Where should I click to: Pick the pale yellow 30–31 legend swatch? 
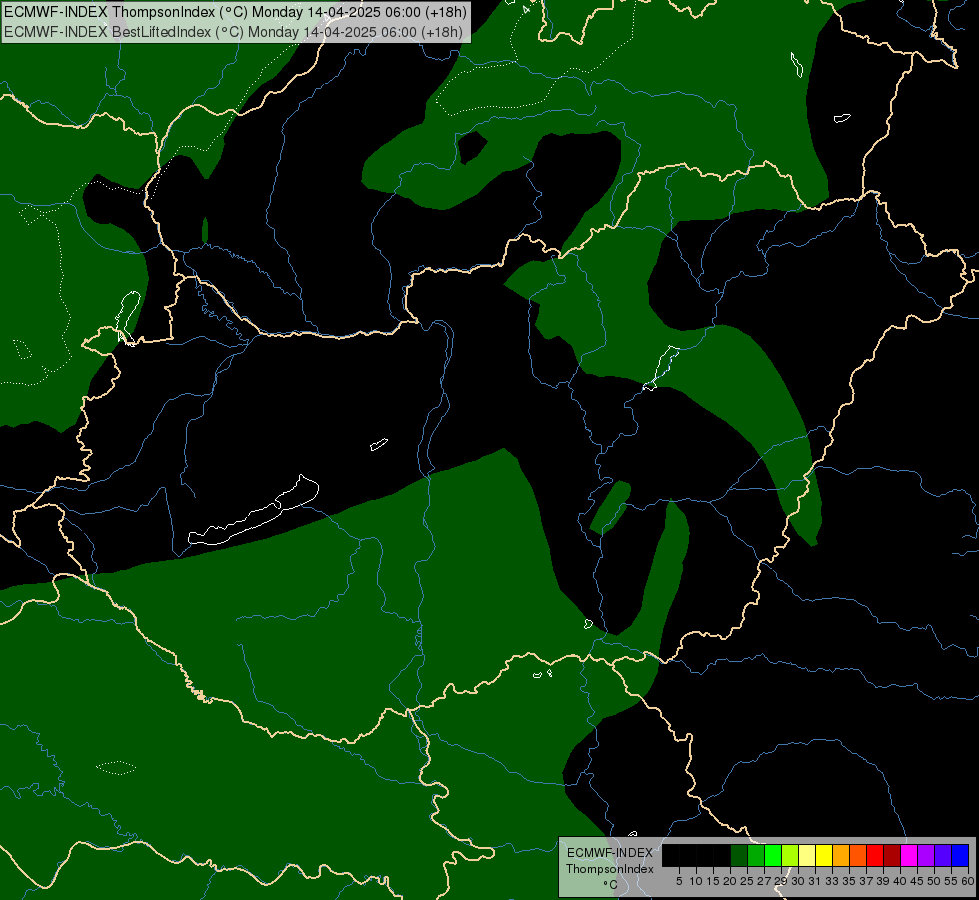[807, 855]
